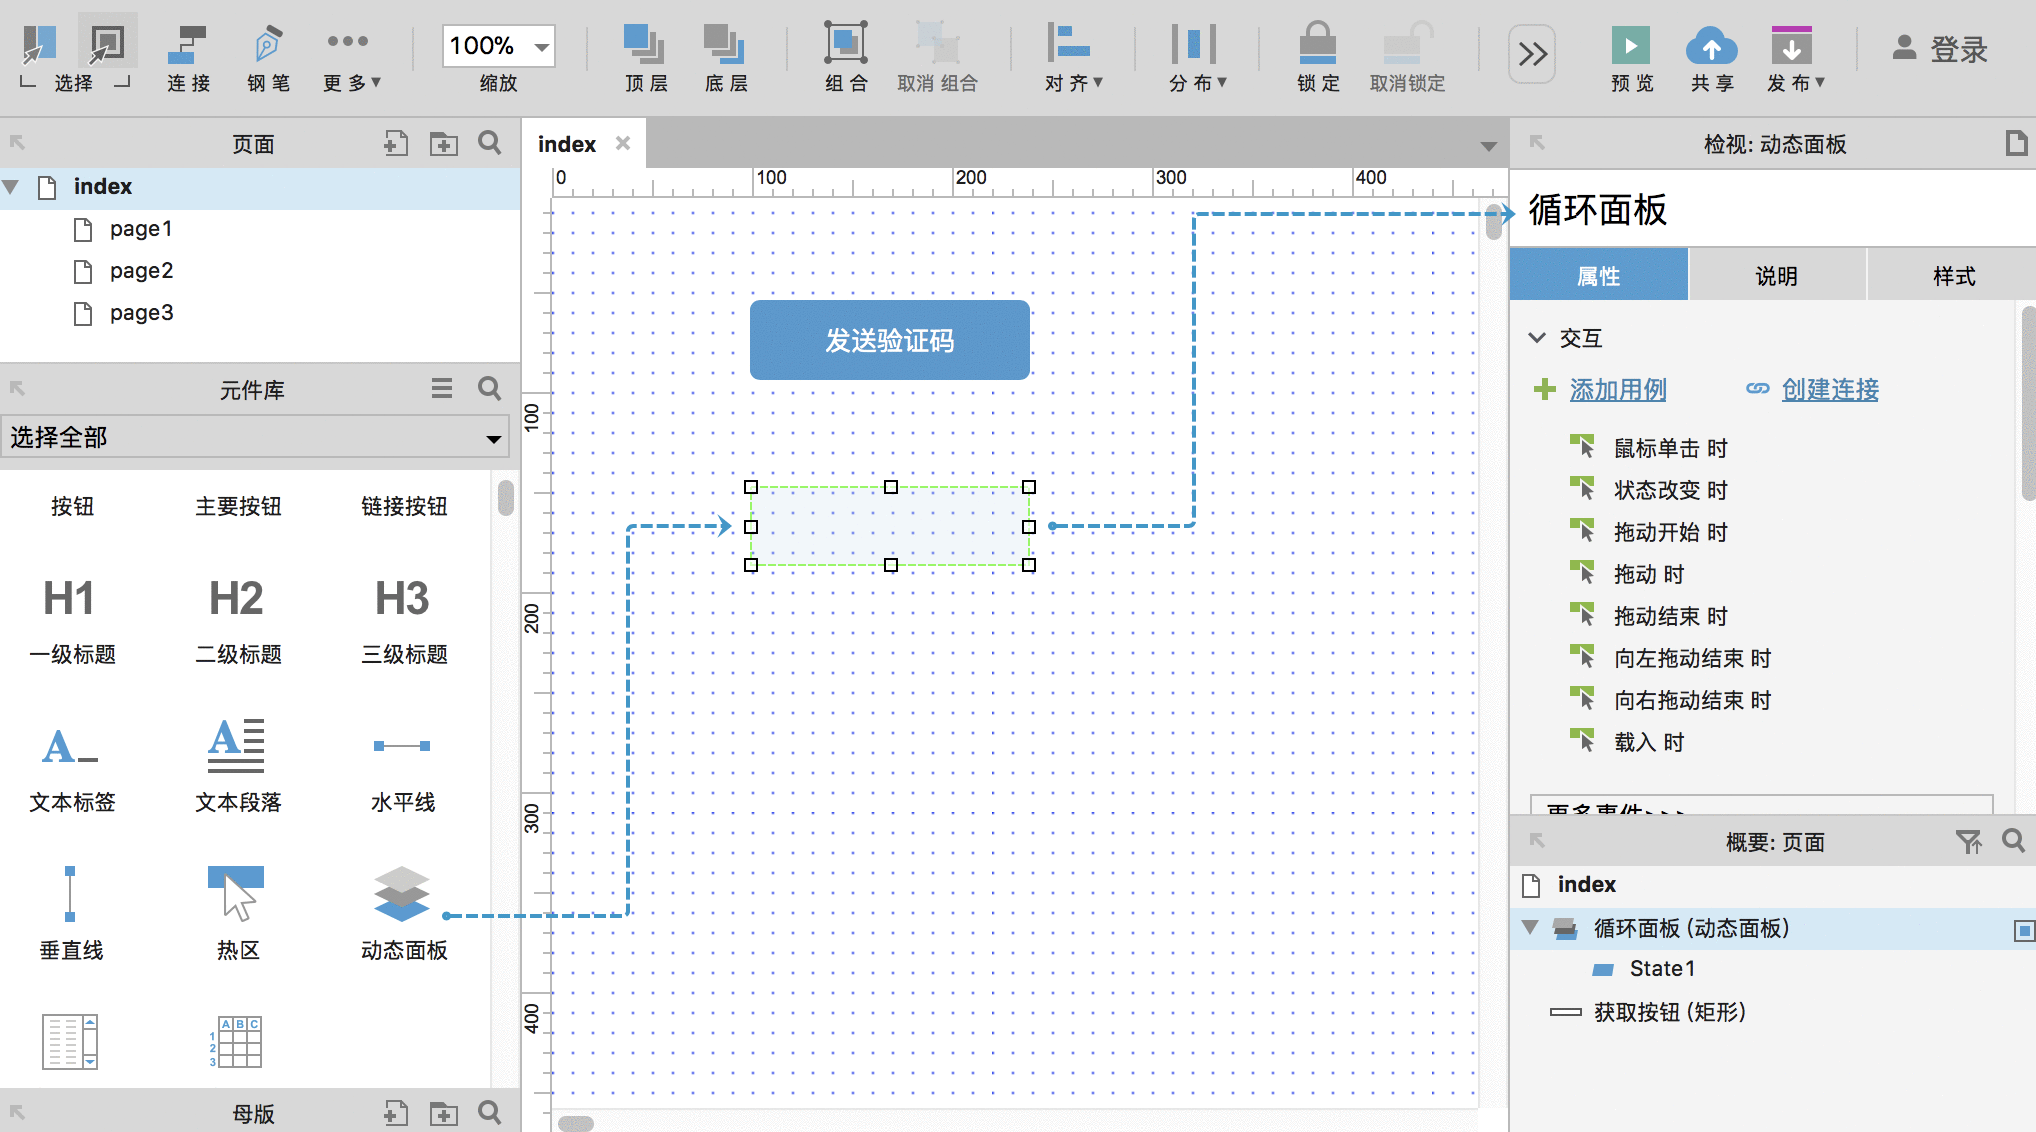Viewport: 2036px width, 1132px height.
Task: Open the Publish (发布) menu
Action: coord(1794,58)
